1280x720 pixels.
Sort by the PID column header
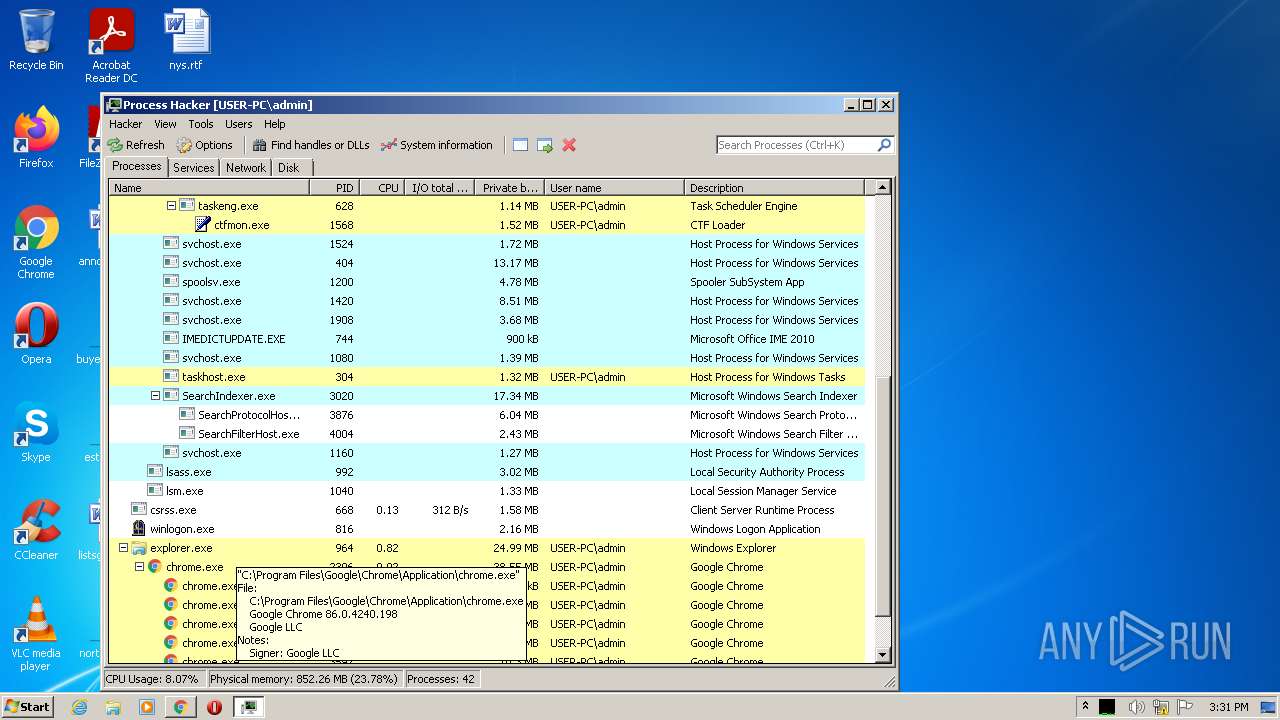[x=335, y=187]
